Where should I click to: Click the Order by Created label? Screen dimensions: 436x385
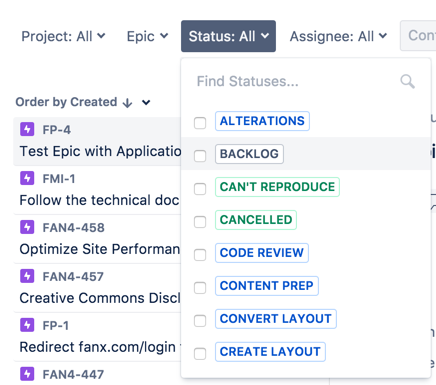pos(66,102)
